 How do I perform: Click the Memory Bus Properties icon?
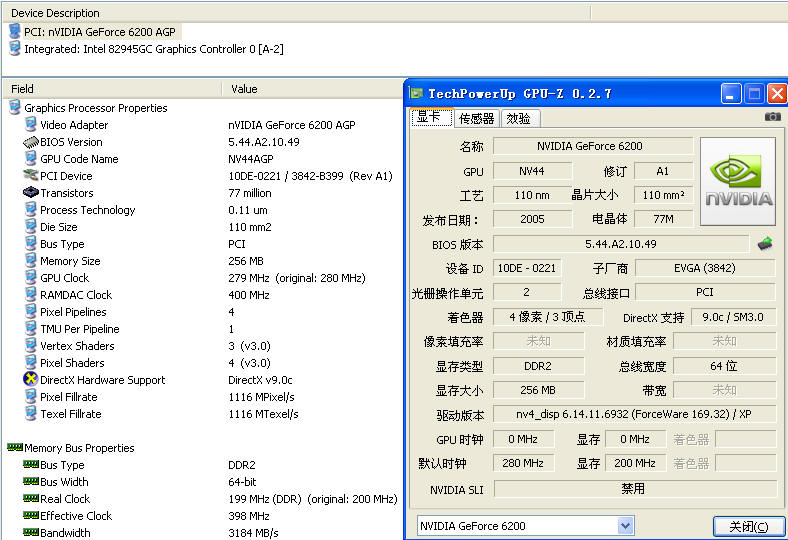tap(15, 447)
